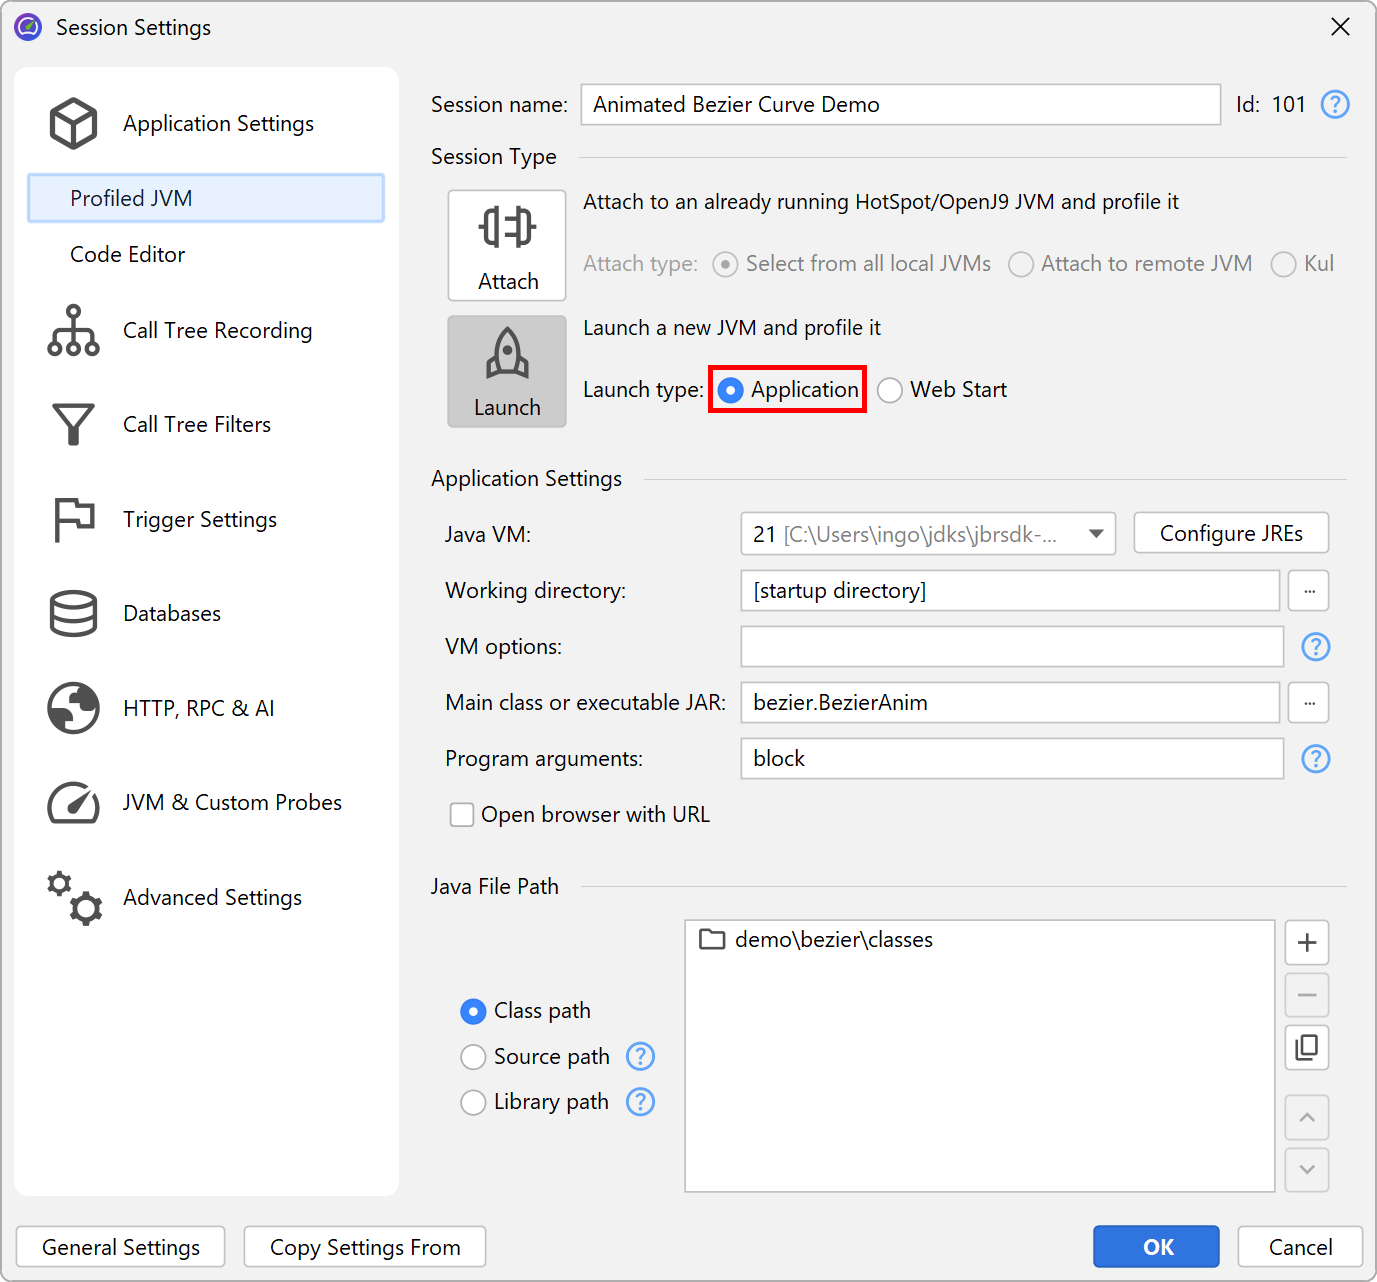Screen dimensions: 1377x1282
Task: Open the Databases section
Action: pyautogui.click(x=171, y=613)
